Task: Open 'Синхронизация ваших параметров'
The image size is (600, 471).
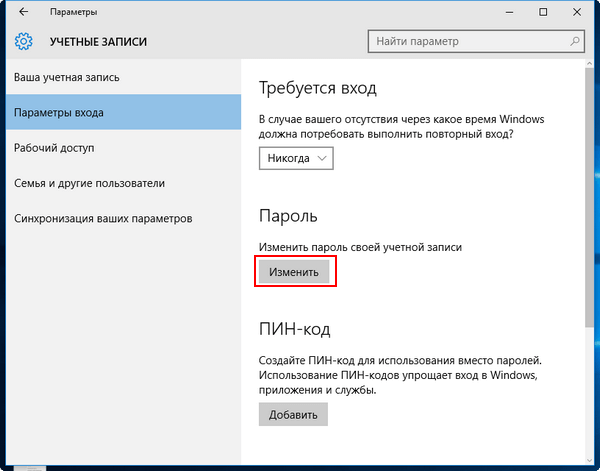Action: tap(123, 218)
